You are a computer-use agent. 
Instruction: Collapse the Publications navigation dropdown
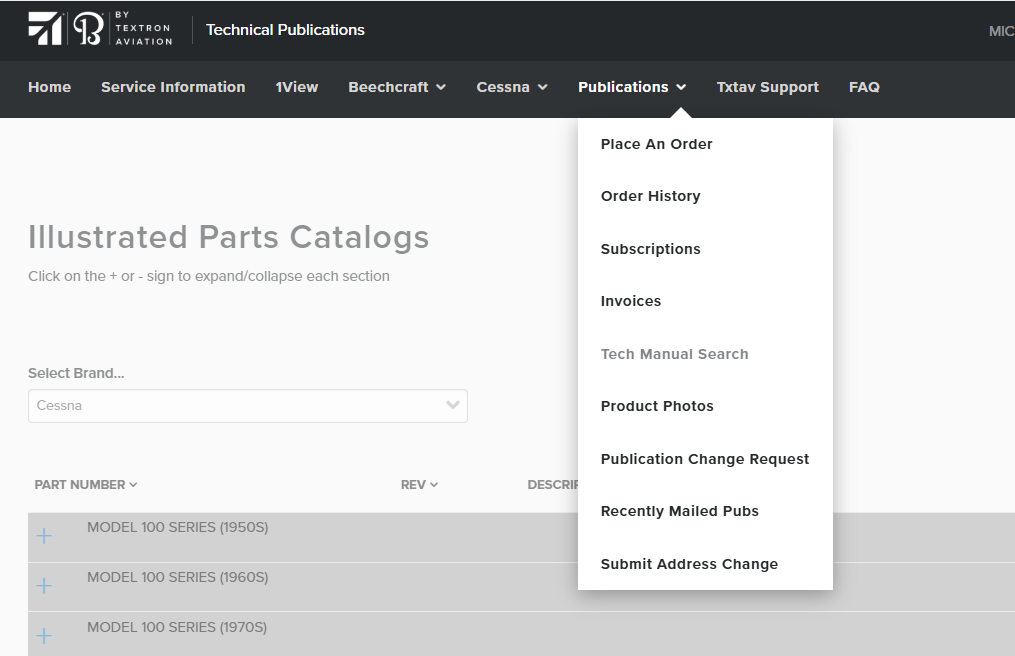point(632,87)
